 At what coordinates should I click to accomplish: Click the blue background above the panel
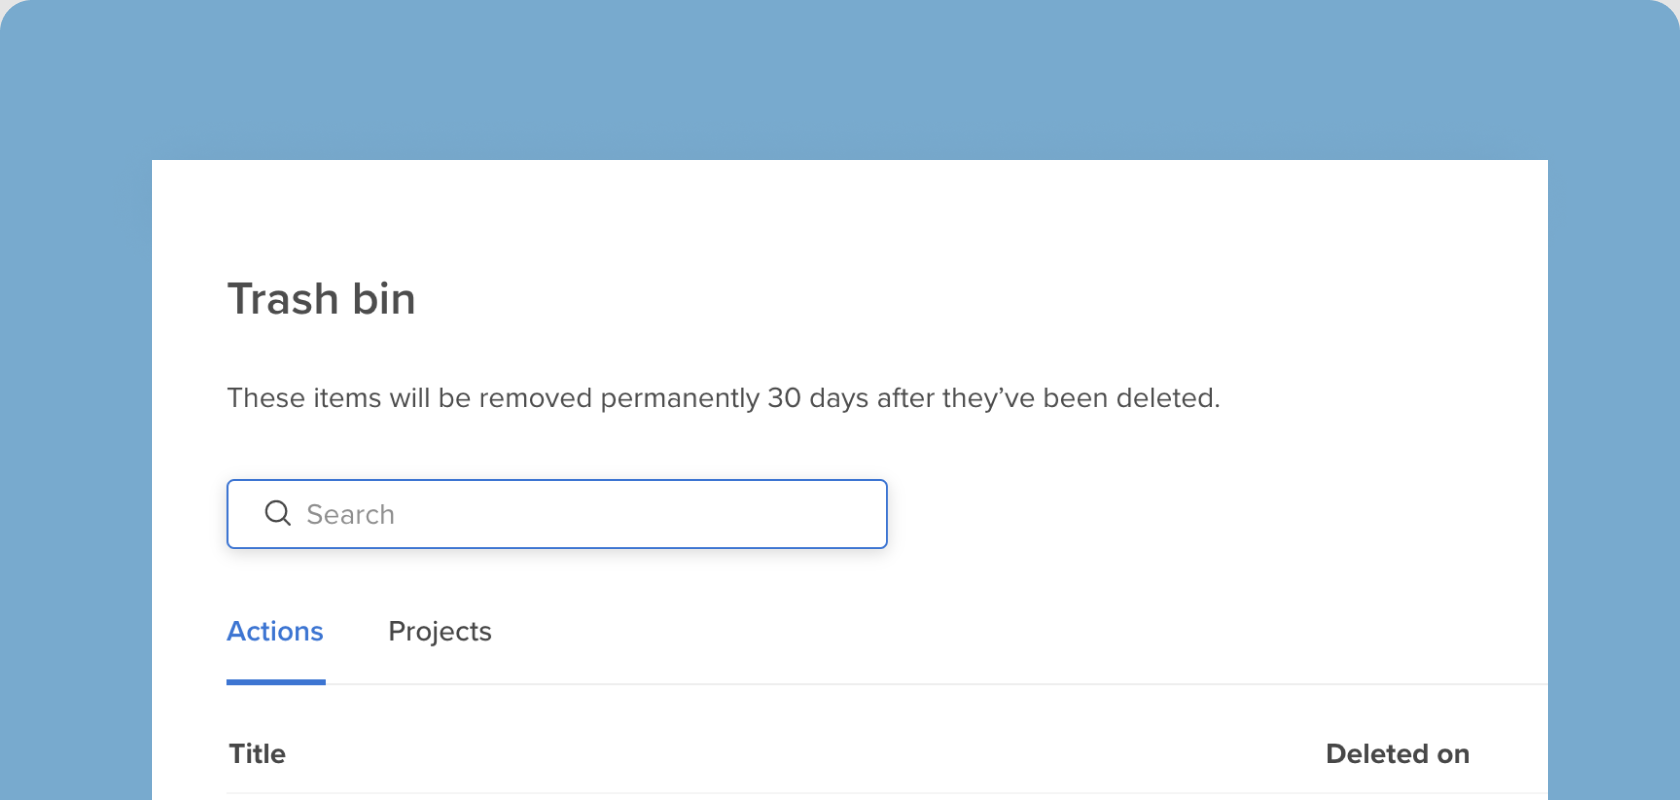[x=840, y=80]
